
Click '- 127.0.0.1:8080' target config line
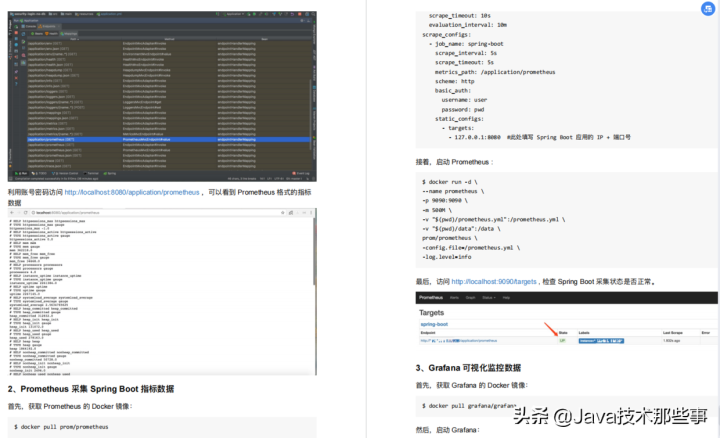[x=539, y=137]
